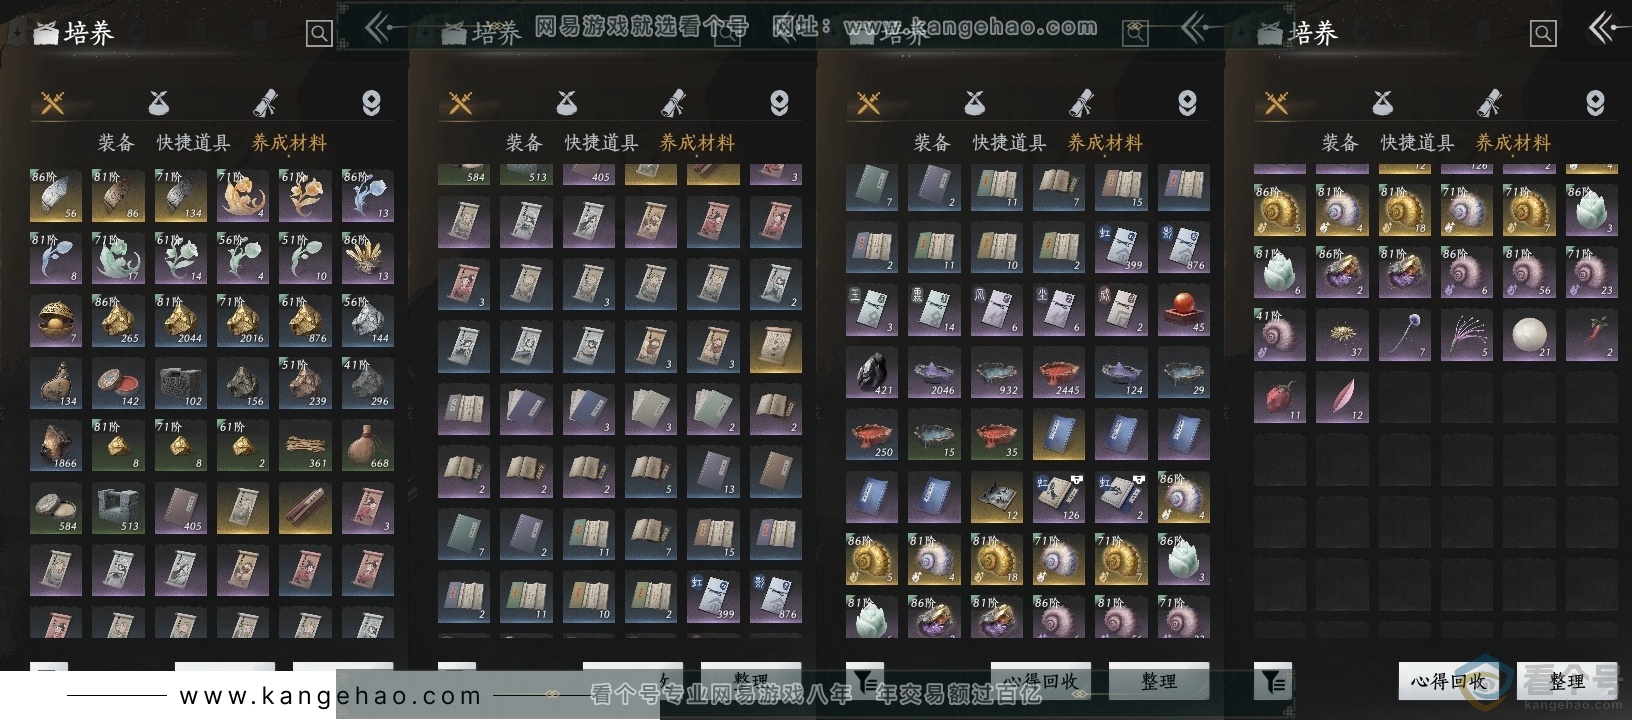Select the scroll category icon in second panel
The width and height of the screenshot is (1632, 720).
click(x=673, y=102)
